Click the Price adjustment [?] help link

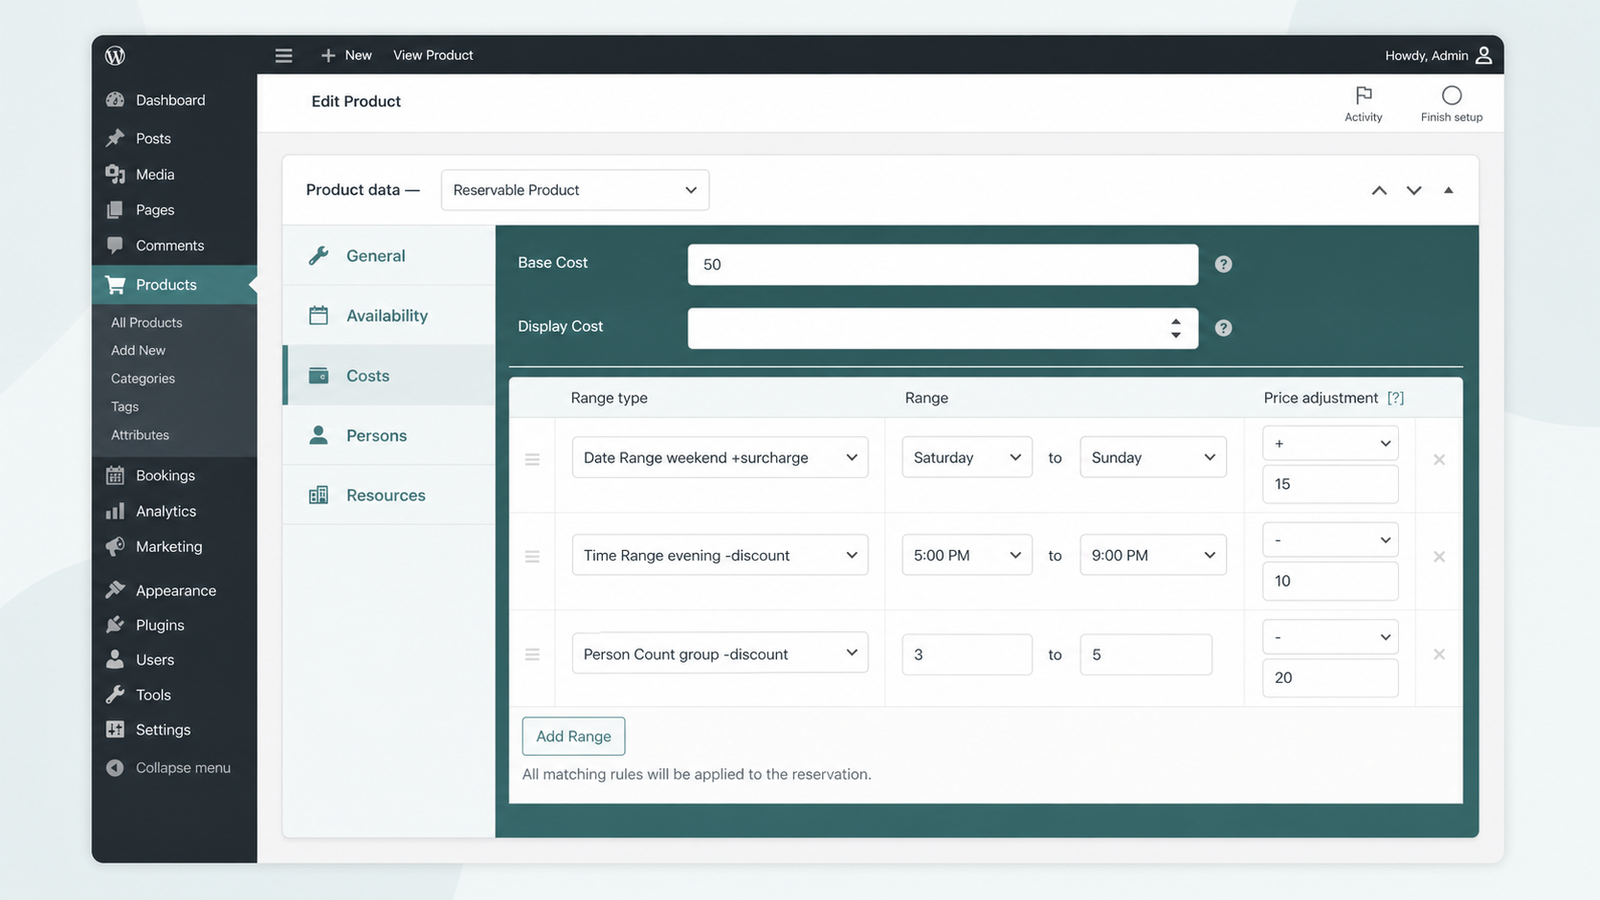tap(1396, 398)
